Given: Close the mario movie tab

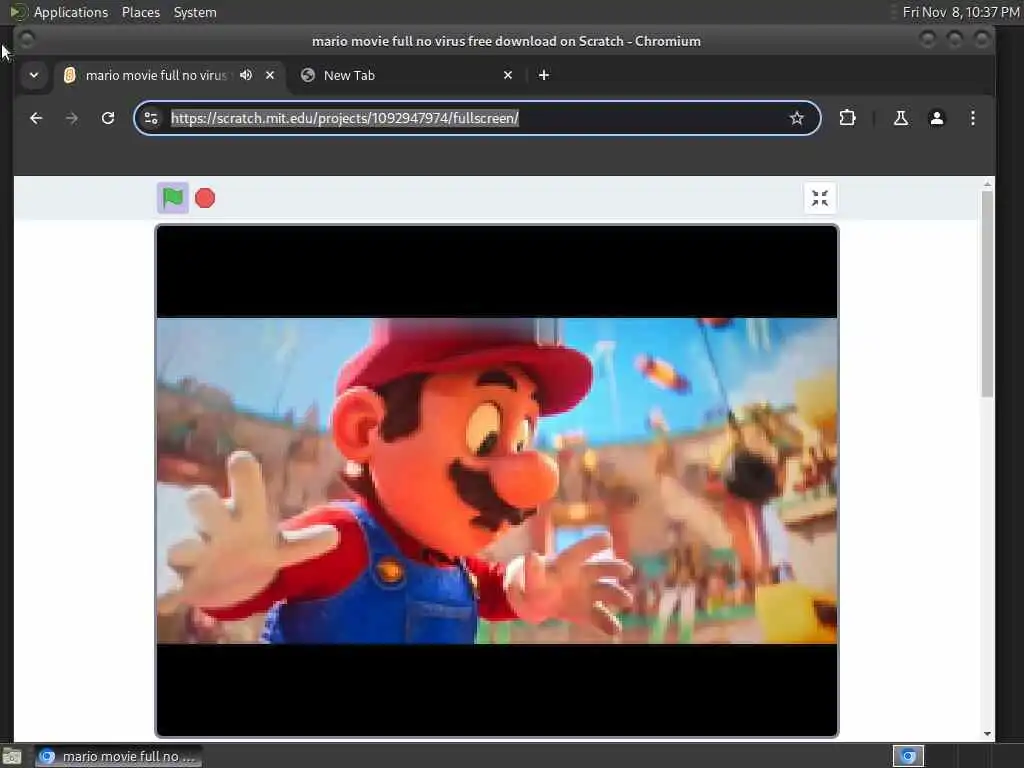Looking at the screenshot, I should click(x=270, y=75).
